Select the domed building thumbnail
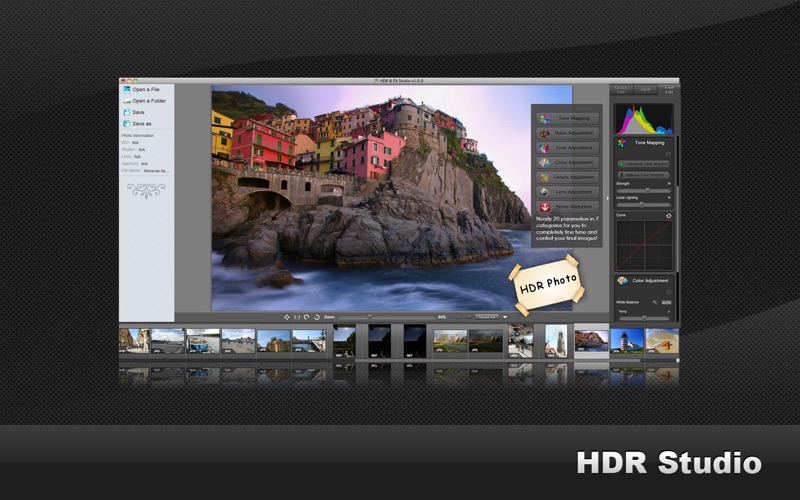 [273, 341]
